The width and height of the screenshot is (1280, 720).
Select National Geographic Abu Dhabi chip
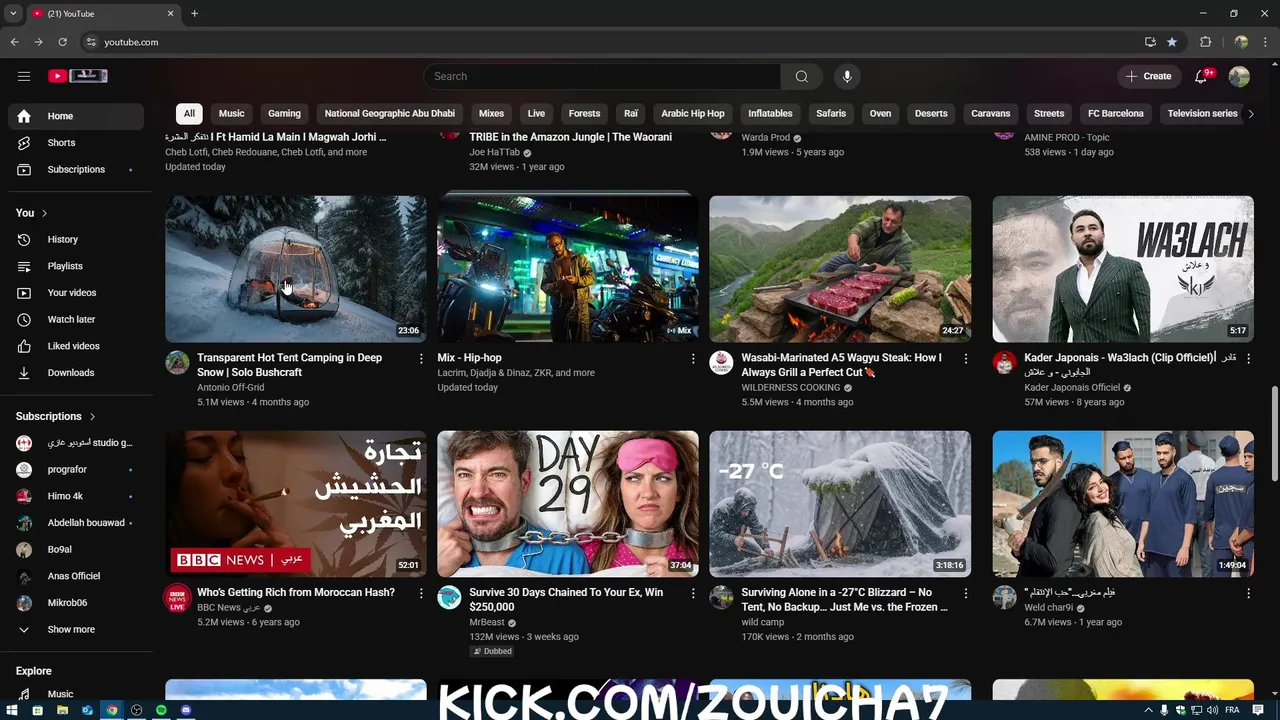[390, 114]
